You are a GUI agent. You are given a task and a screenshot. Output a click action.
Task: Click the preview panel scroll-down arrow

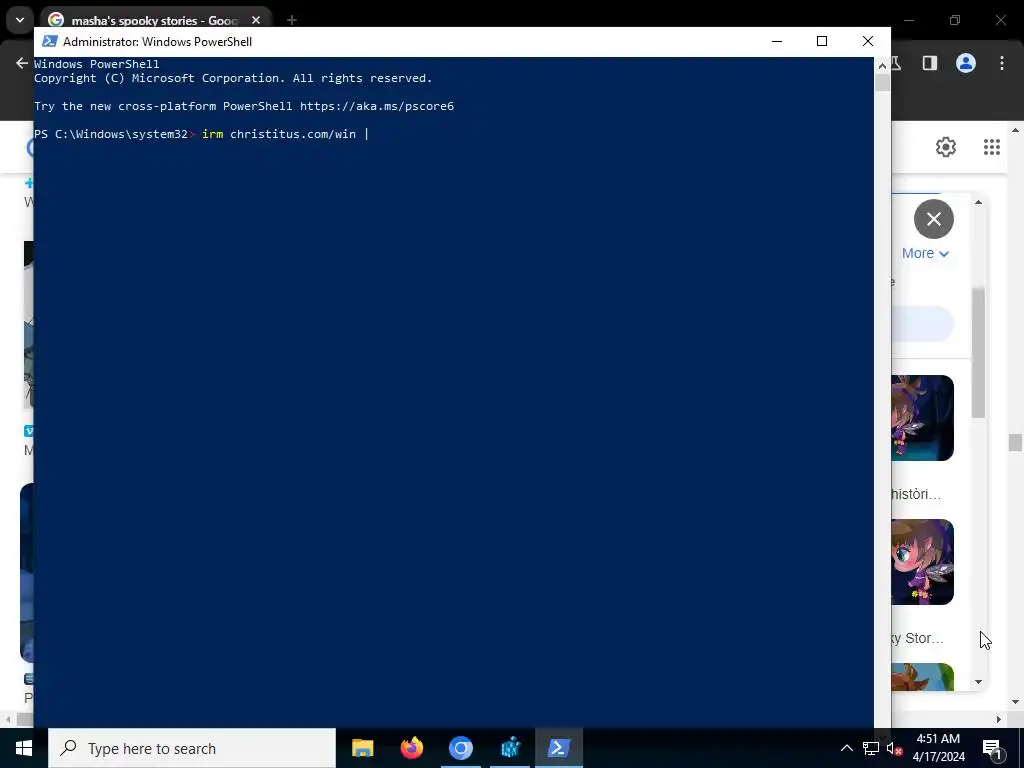pos(978,682)
